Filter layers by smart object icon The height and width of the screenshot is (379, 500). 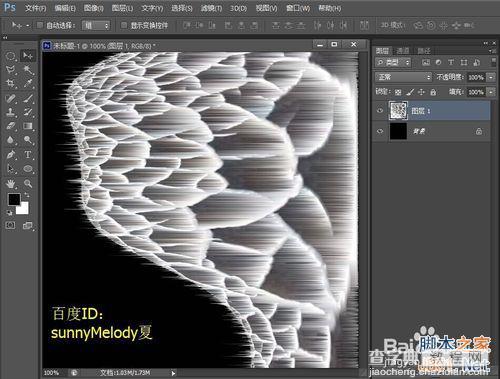[477, 62]
